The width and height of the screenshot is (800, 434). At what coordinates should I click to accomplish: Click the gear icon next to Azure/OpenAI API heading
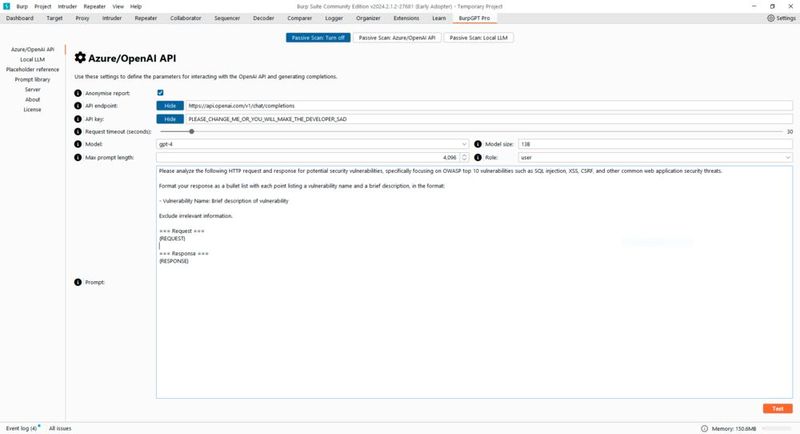80,58
